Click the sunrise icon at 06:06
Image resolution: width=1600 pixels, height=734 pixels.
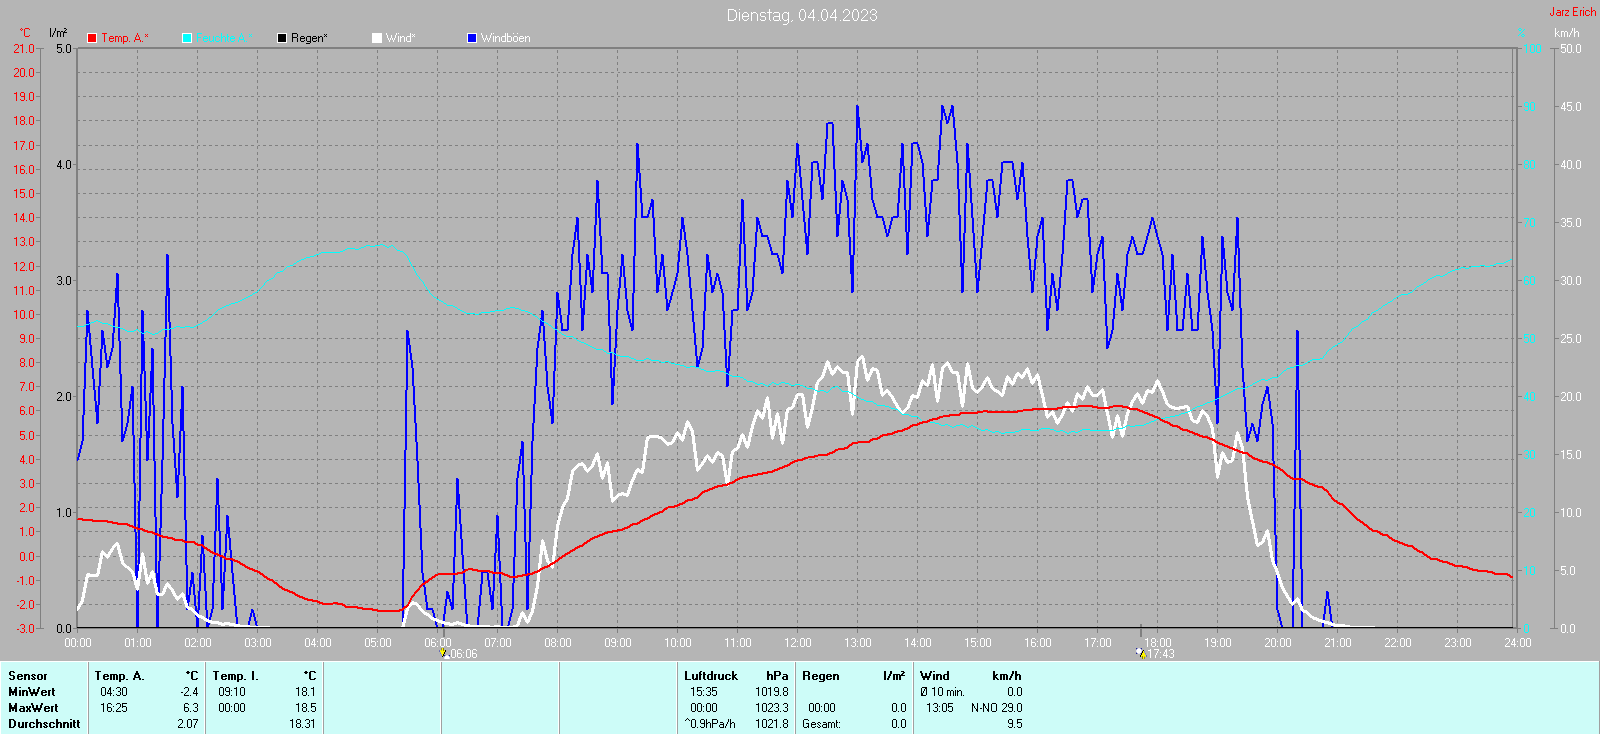[443, 653]
